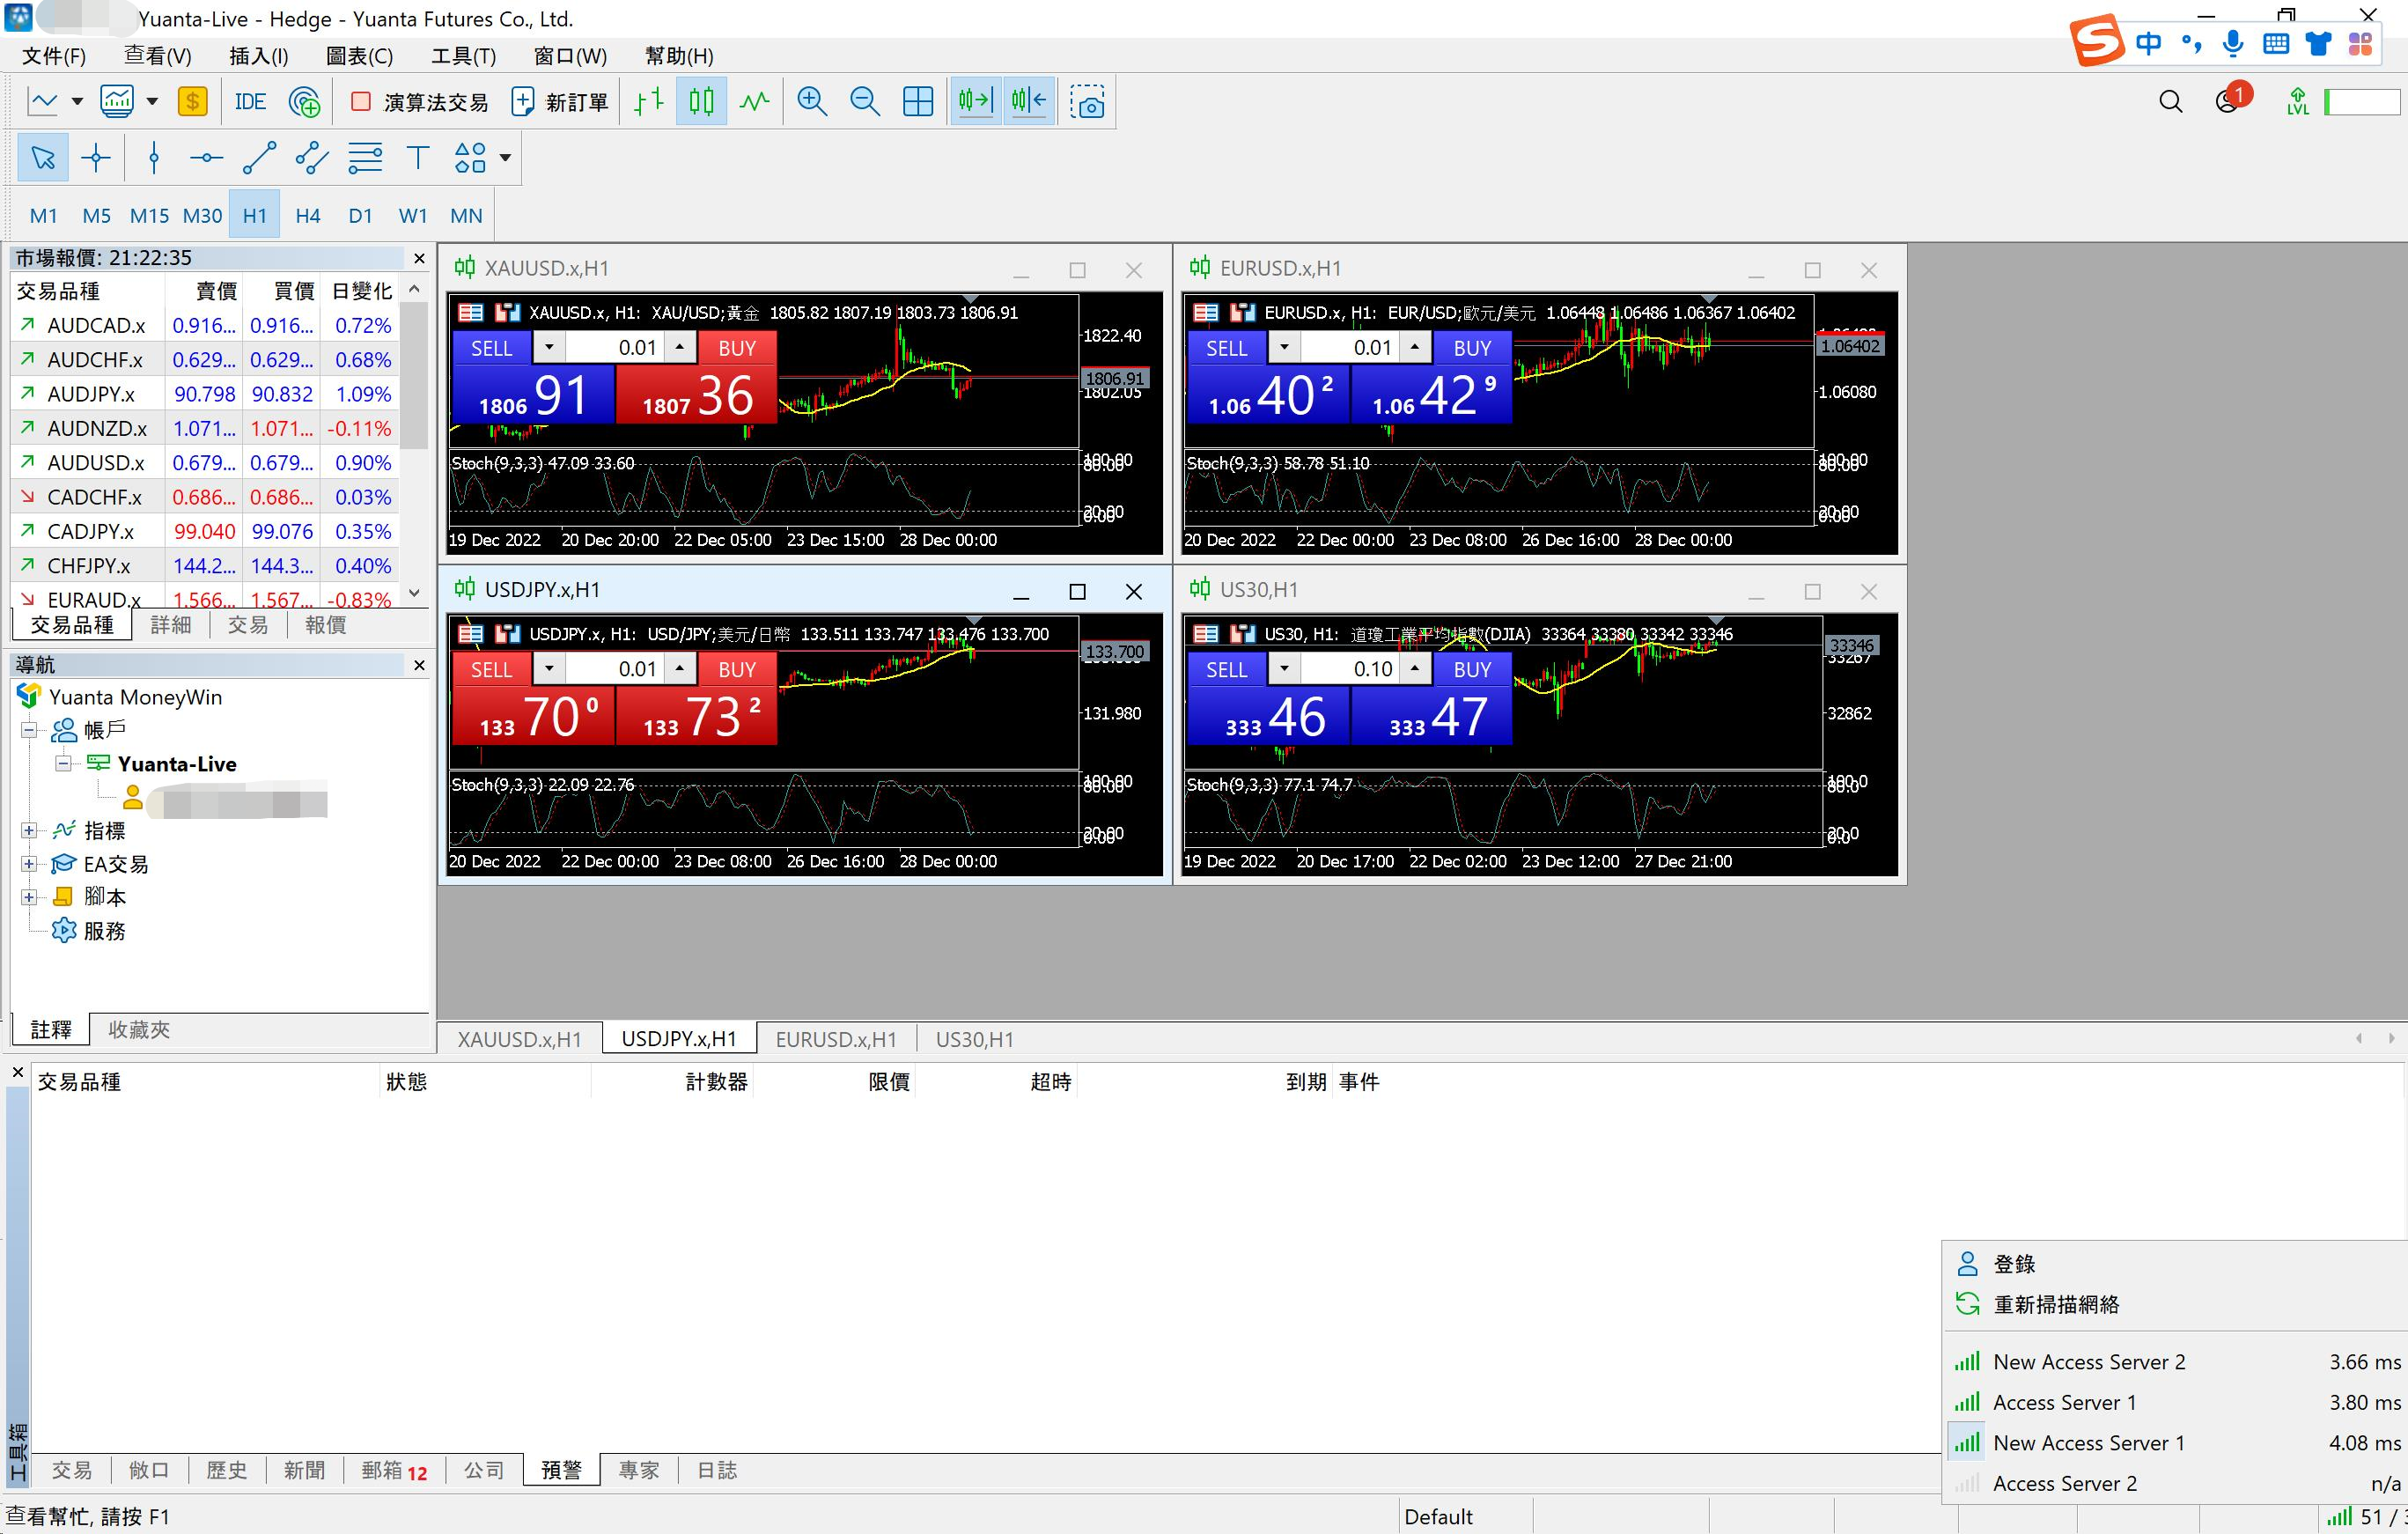Click the VPS signal level icon

coord(2298,102)
